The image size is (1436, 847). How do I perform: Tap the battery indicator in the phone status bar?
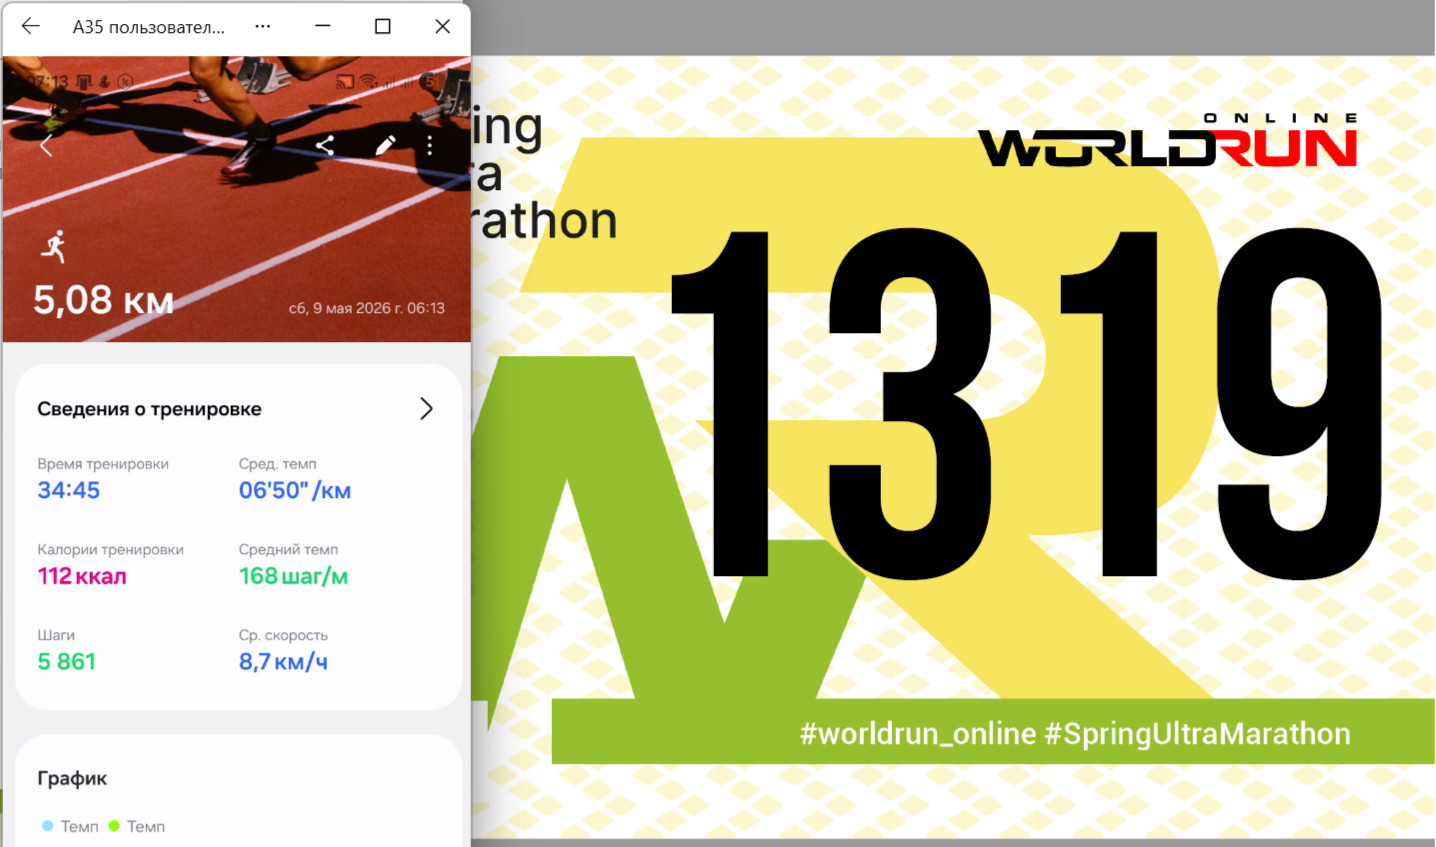tap(431, 81)
